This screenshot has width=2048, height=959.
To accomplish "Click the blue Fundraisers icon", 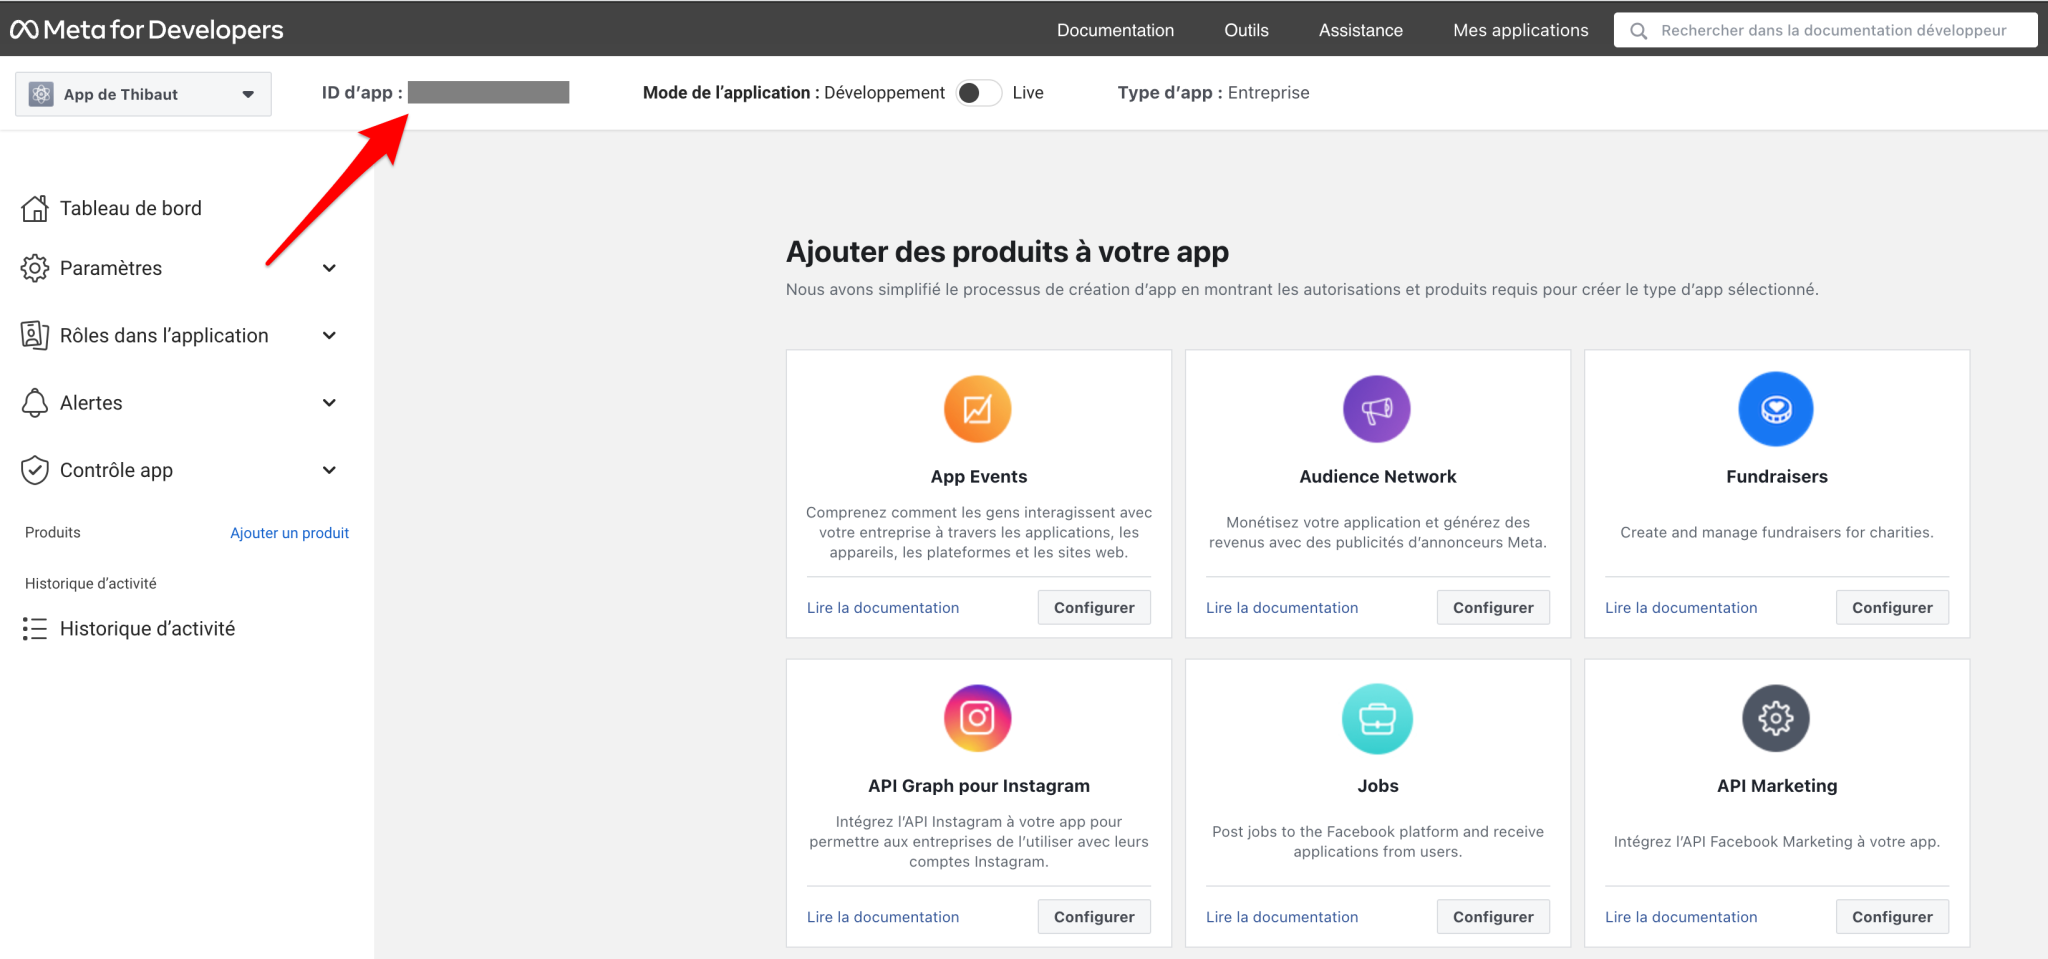I will click(x=1776, y=409).
